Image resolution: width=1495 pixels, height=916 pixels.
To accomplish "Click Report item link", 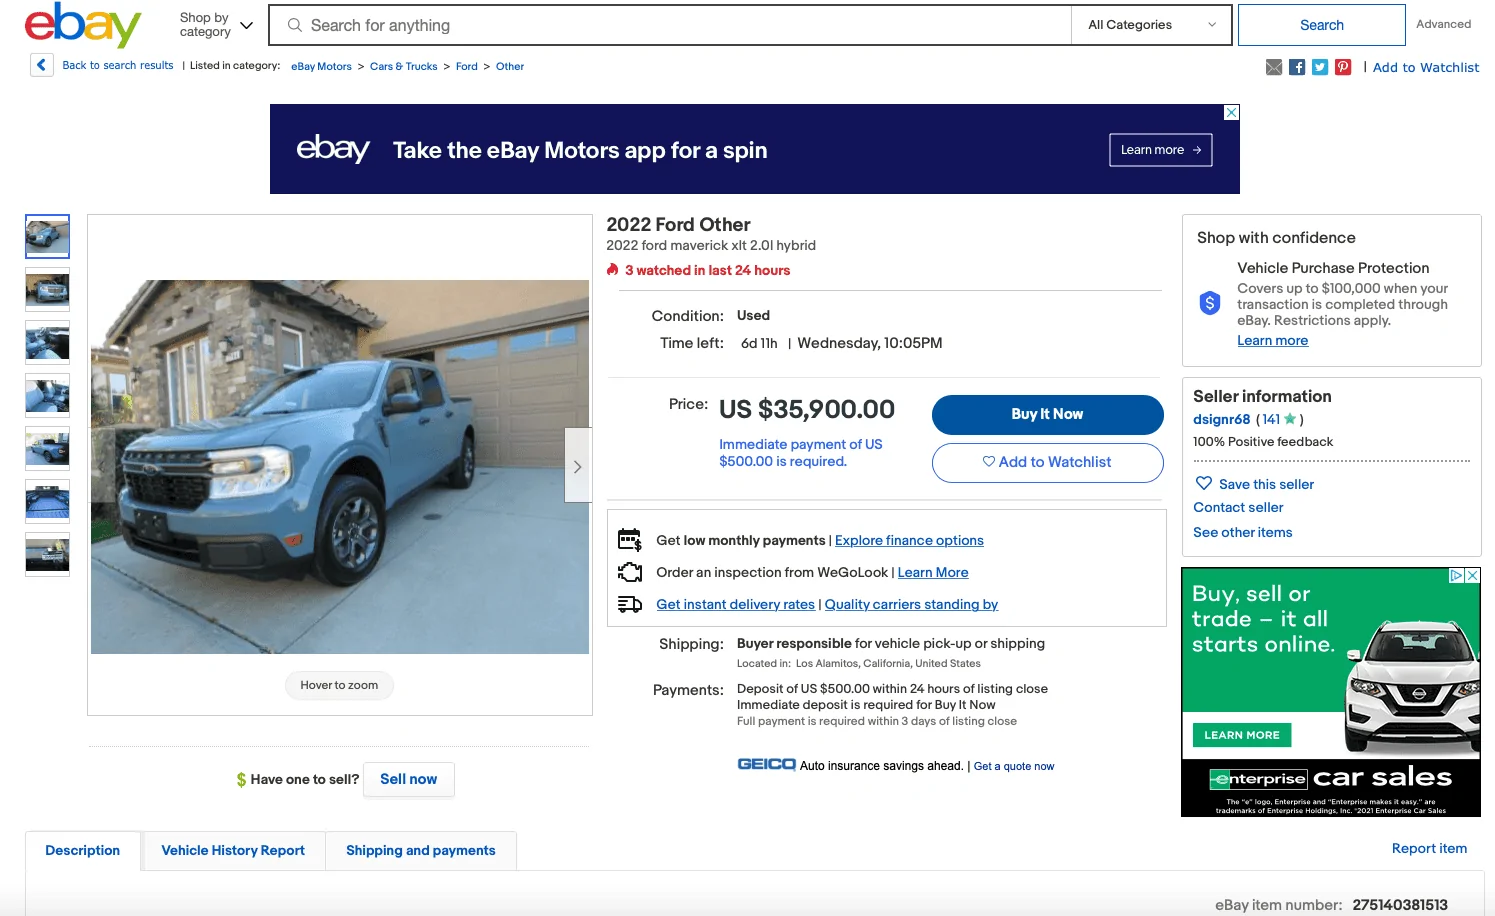I will 1429,849.
